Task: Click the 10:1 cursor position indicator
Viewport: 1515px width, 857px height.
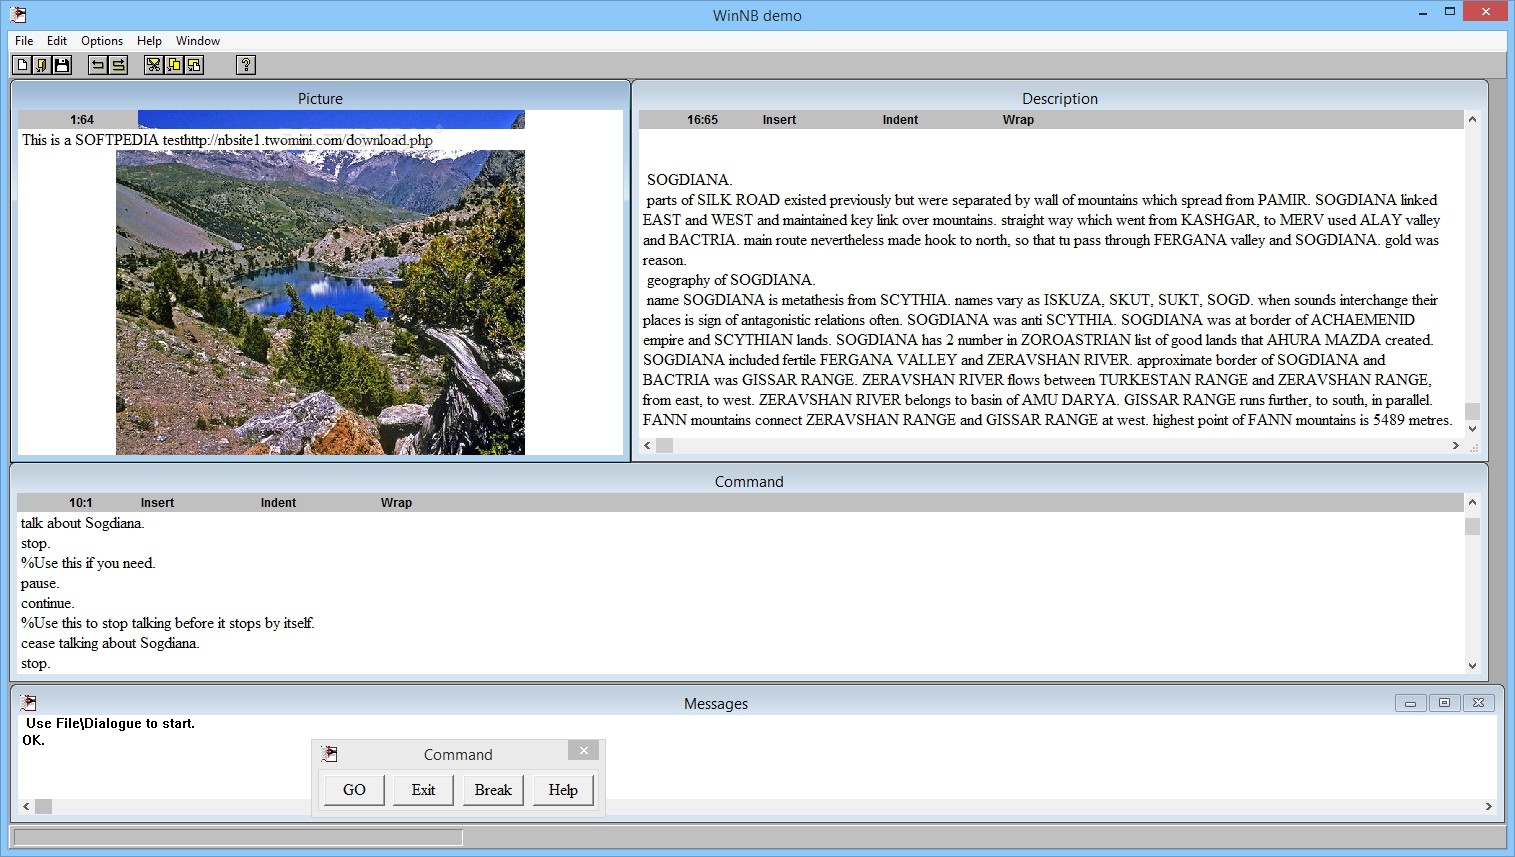Action: click(x=80, y=503)
